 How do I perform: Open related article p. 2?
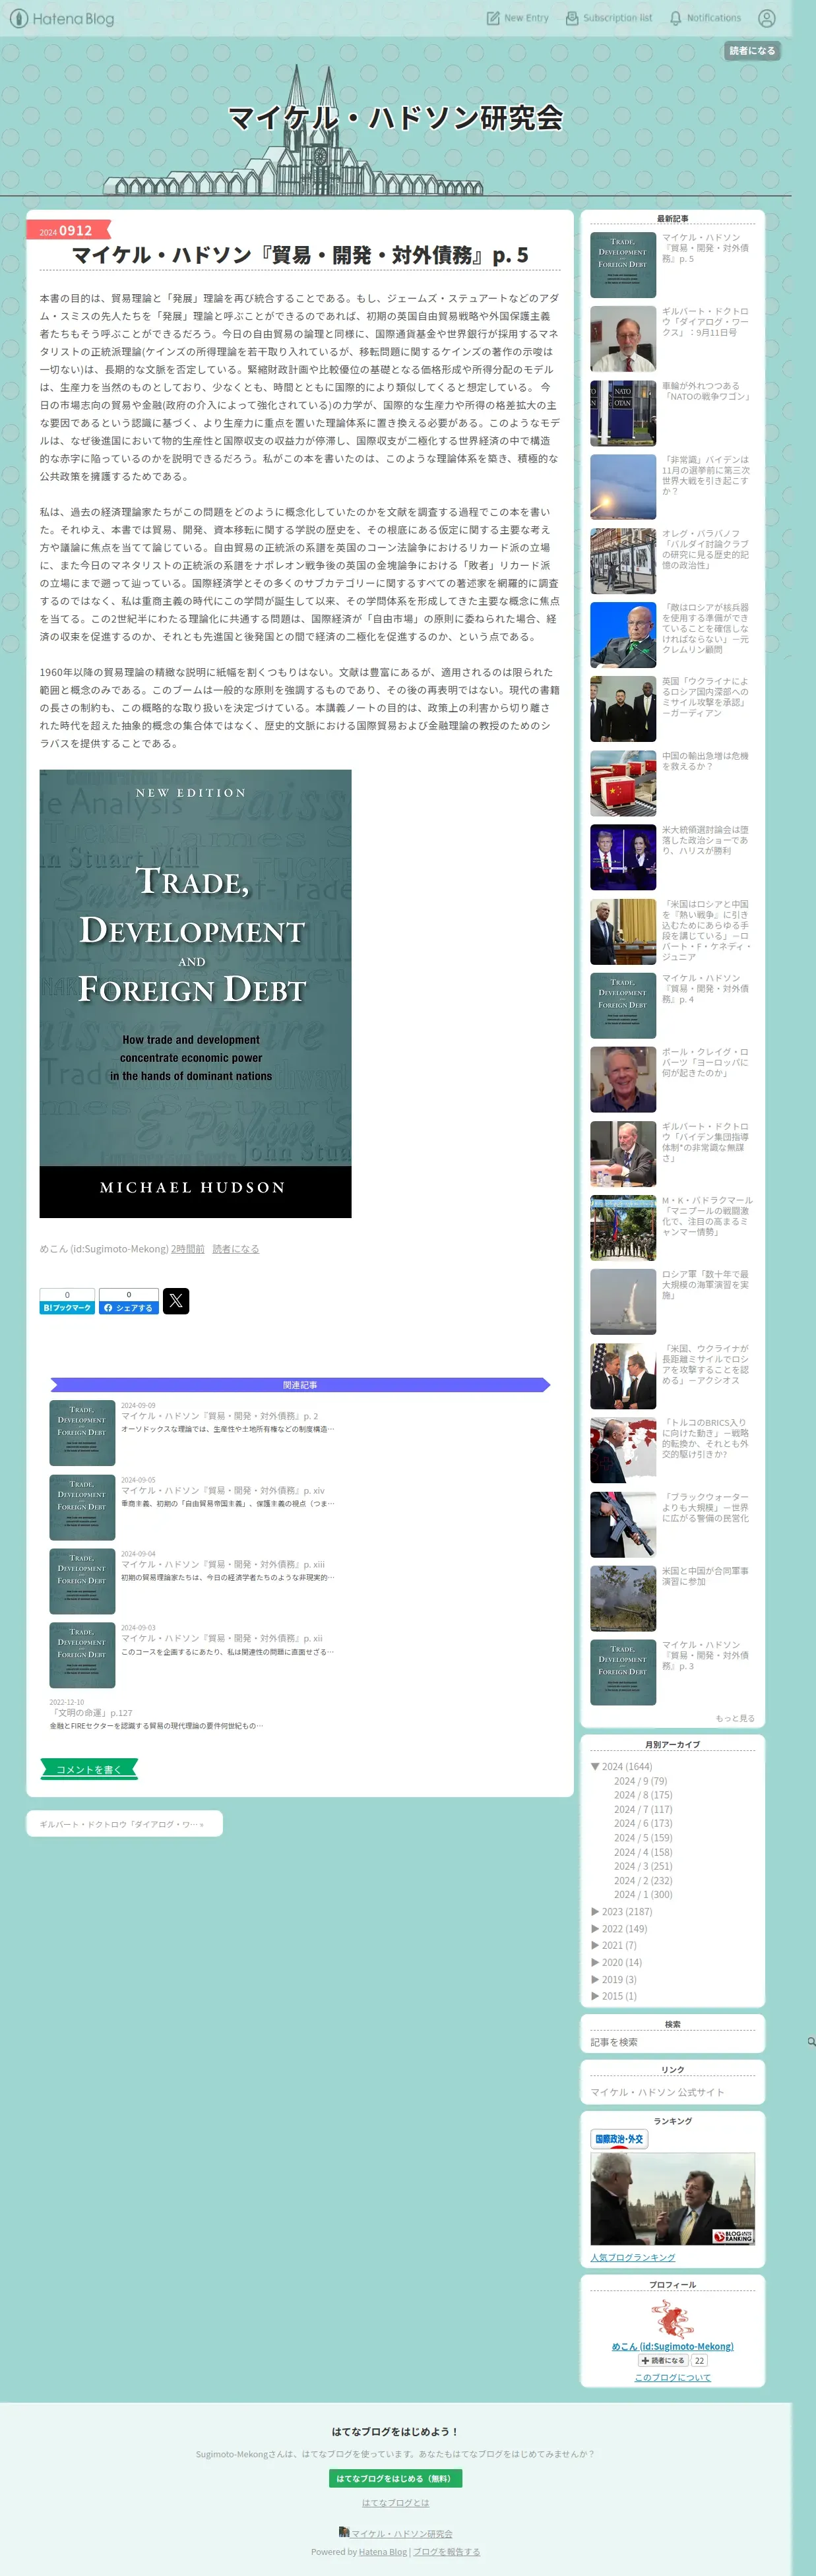(219, 1416)
